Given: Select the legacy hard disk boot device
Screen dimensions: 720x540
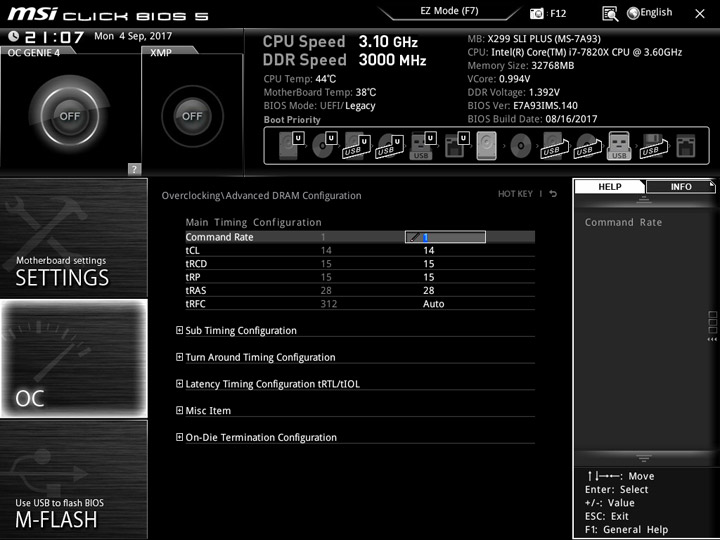Looking at the screenshot, I should [x=487, y=146].
